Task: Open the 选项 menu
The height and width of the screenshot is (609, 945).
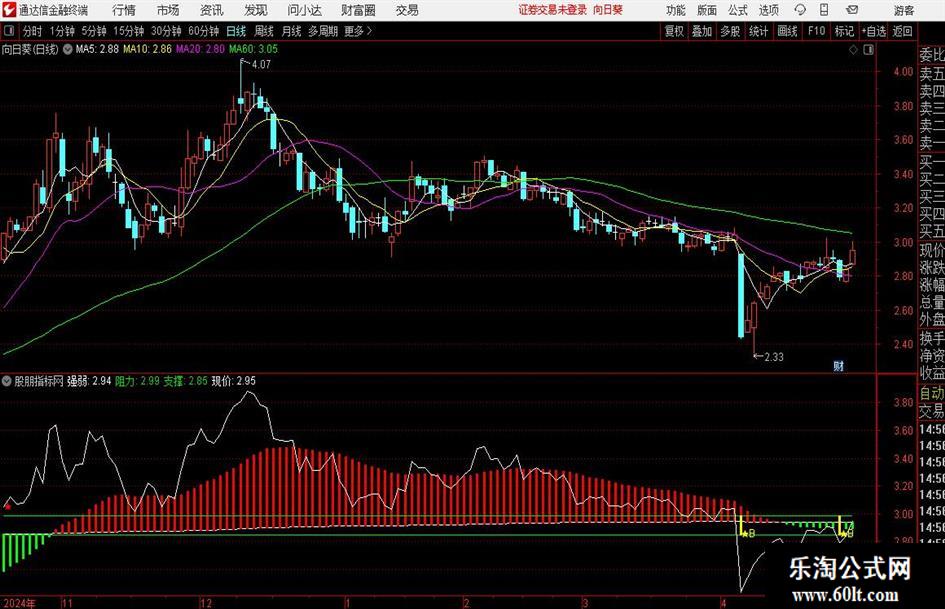Action: pyautogui.click(x=768, y=10)
